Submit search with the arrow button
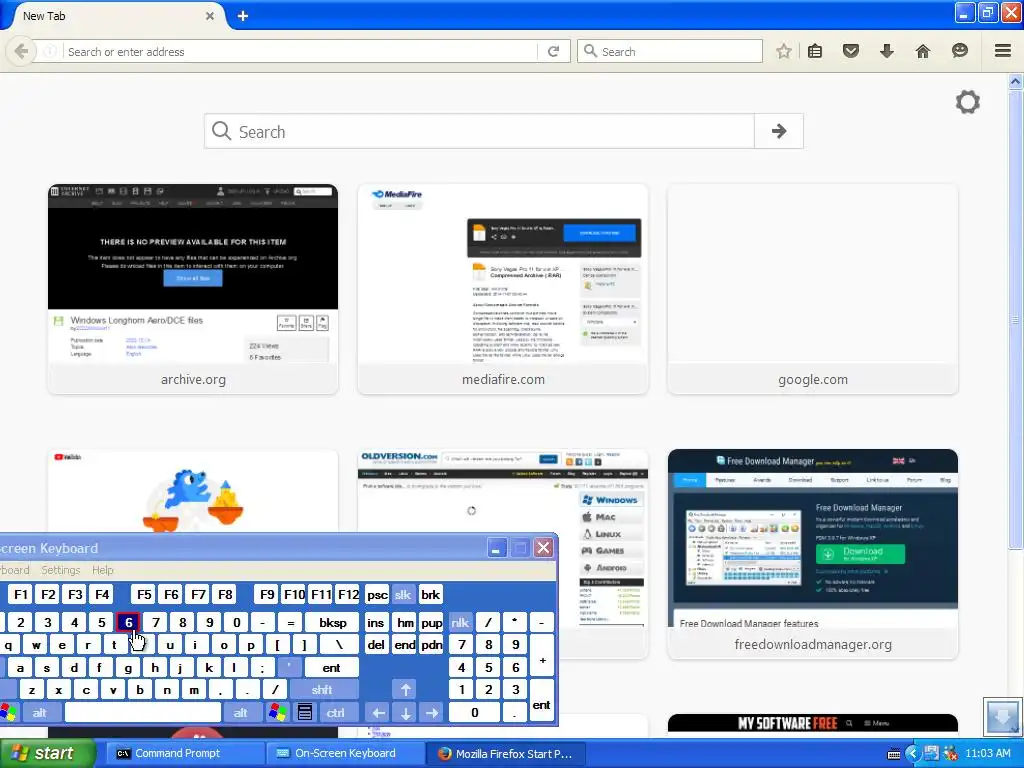Screen dimensions: 1024x768 pos(778,131)
